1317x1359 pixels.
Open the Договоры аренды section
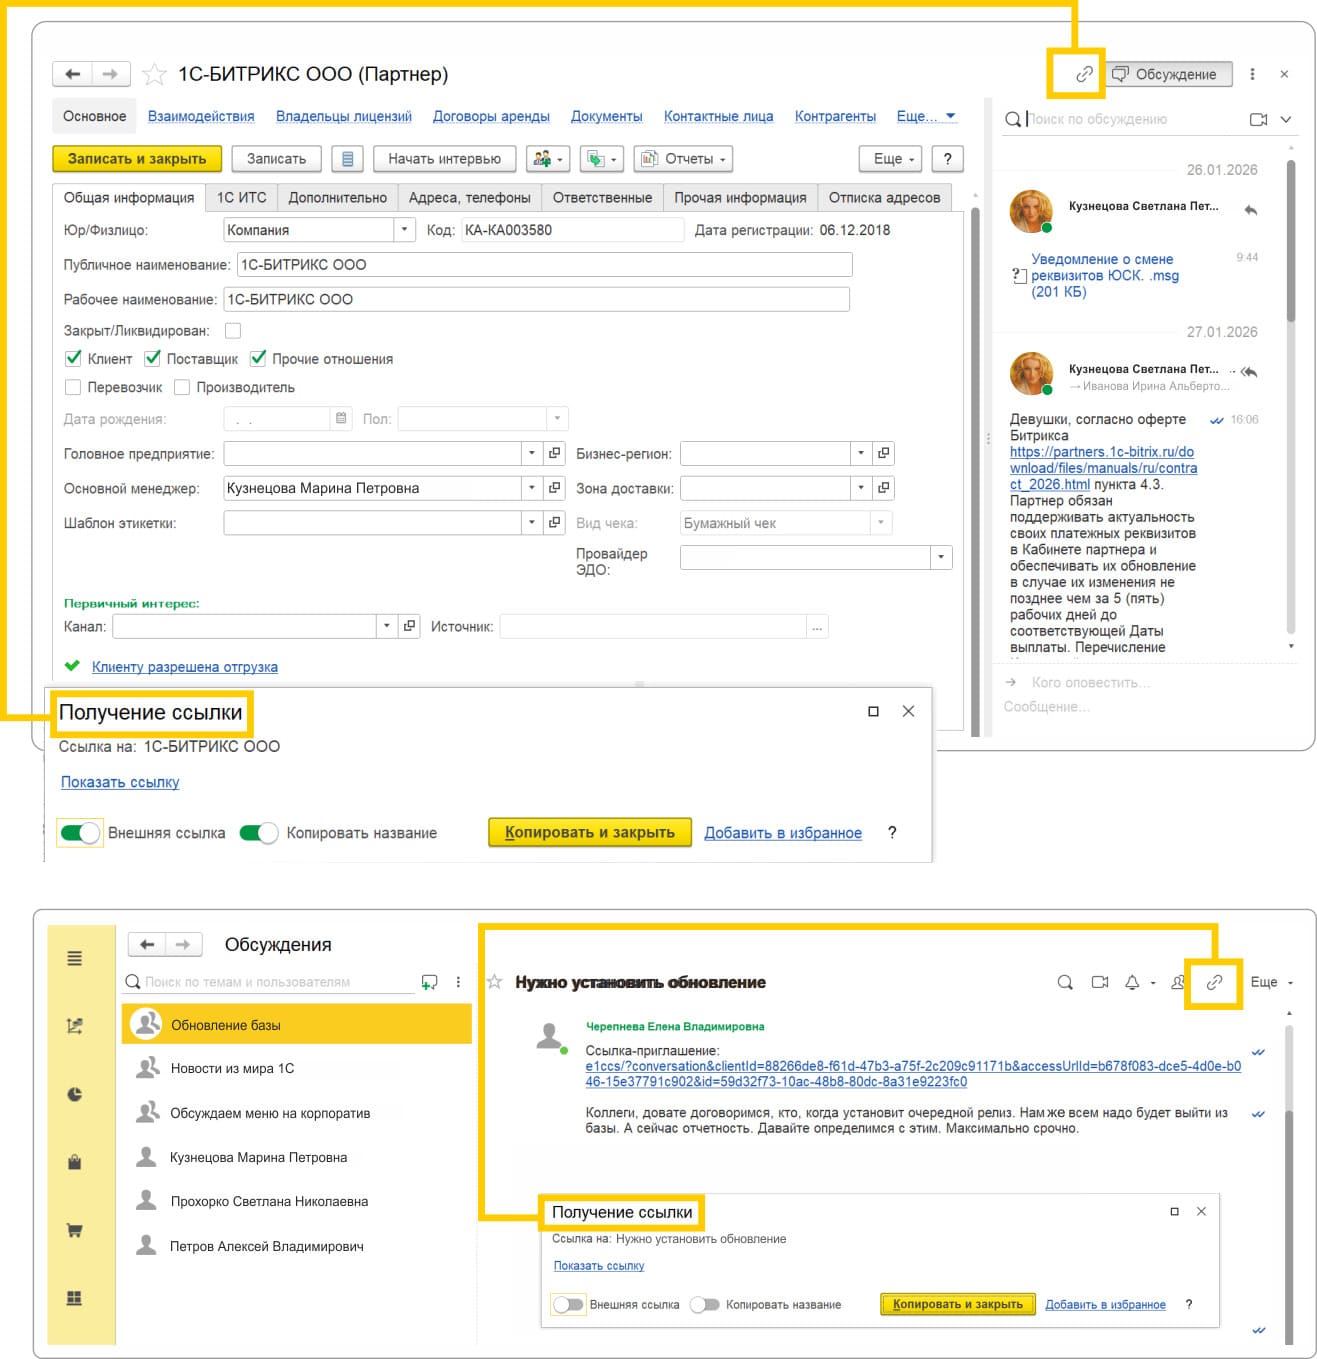point(491,116)
